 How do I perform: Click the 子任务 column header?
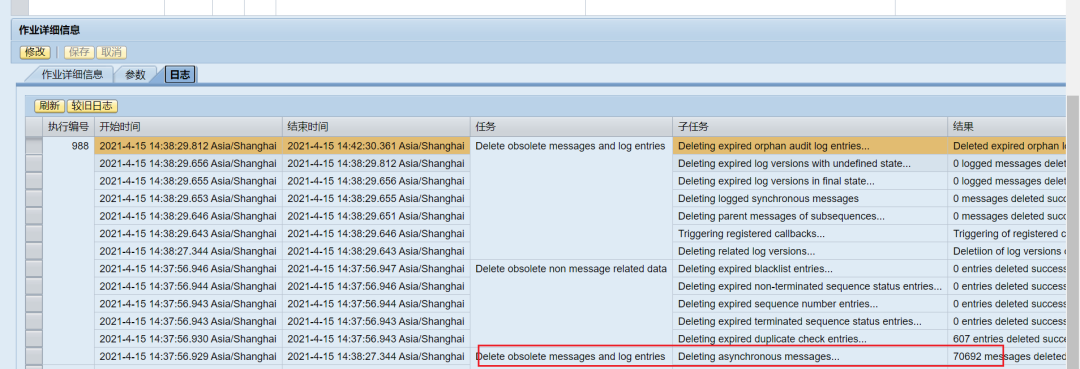pos(810,127)
